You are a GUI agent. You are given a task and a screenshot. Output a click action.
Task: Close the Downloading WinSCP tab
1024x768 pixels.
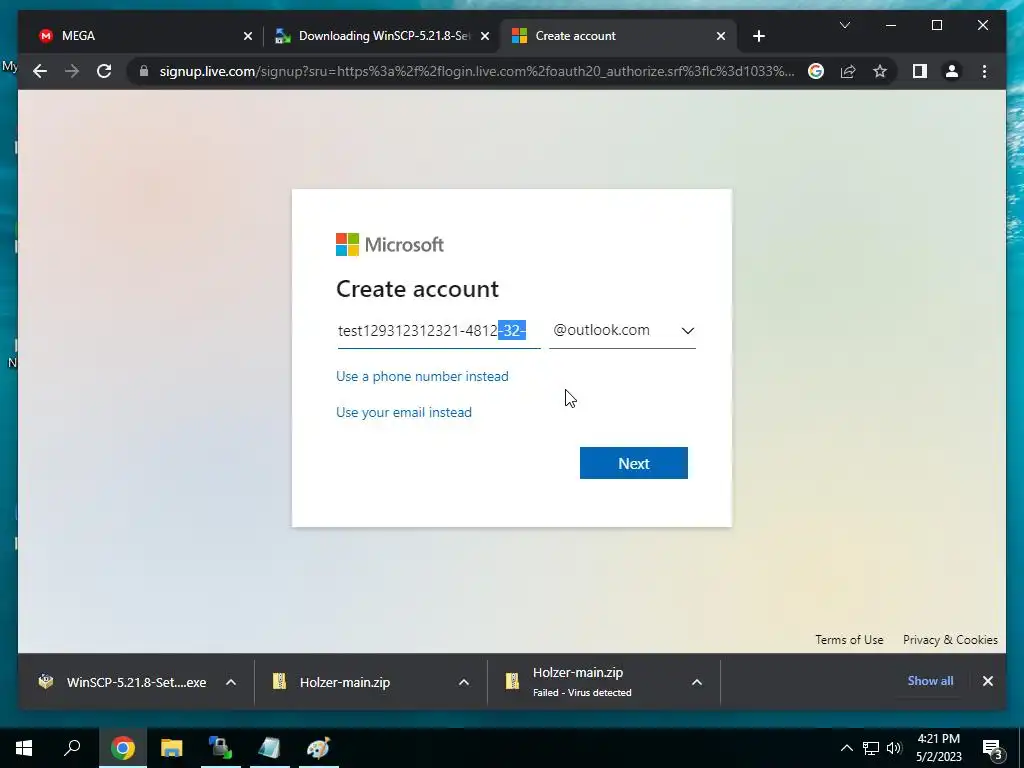[x=485, y=36]
